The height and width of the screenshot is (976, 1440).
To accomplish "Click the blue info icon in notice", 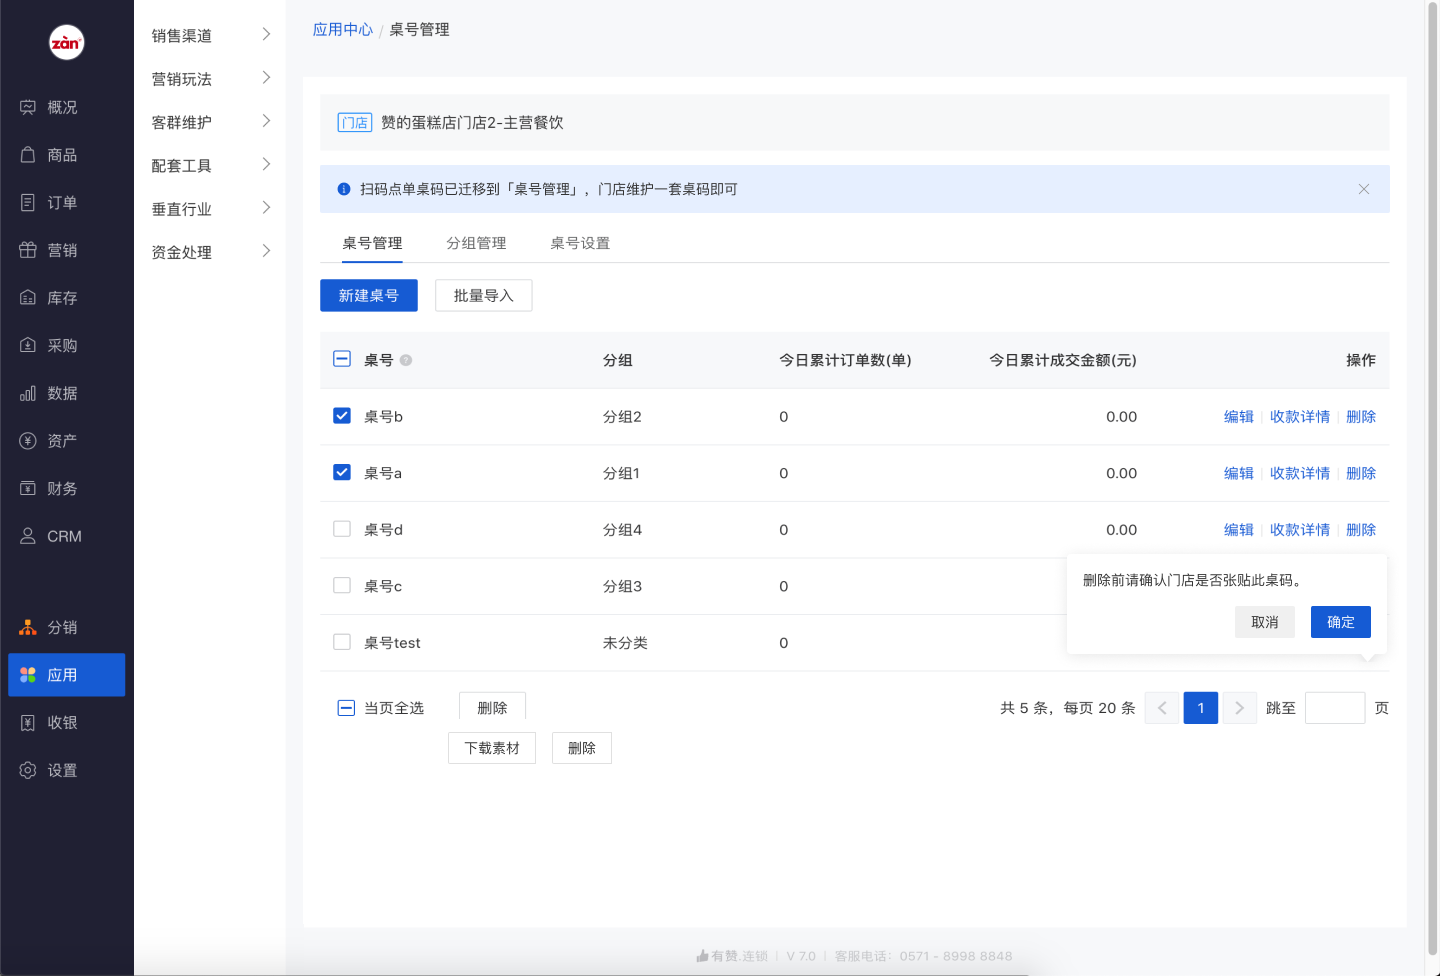I will click(344, 189).
